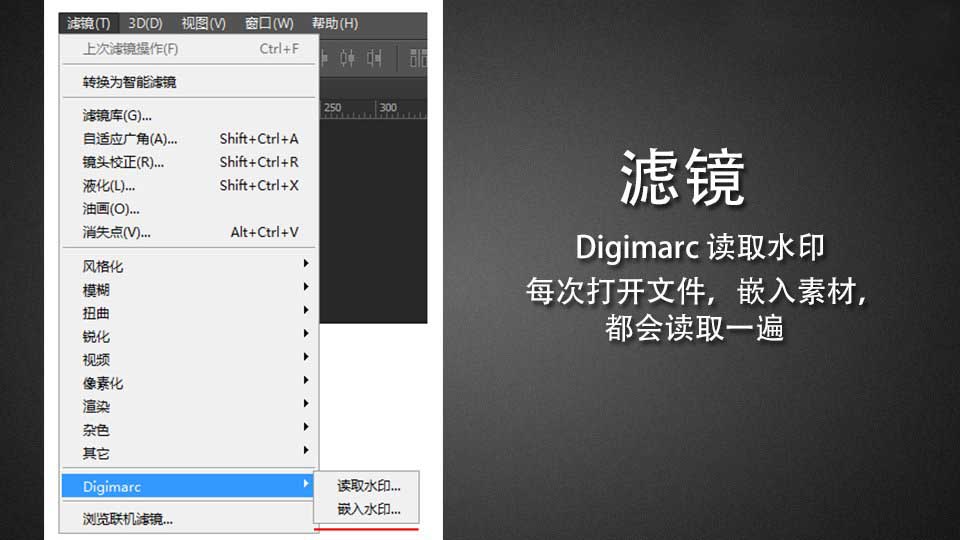Expand the 杂色 submenu

pyautogui.click(x=190, y=430)
